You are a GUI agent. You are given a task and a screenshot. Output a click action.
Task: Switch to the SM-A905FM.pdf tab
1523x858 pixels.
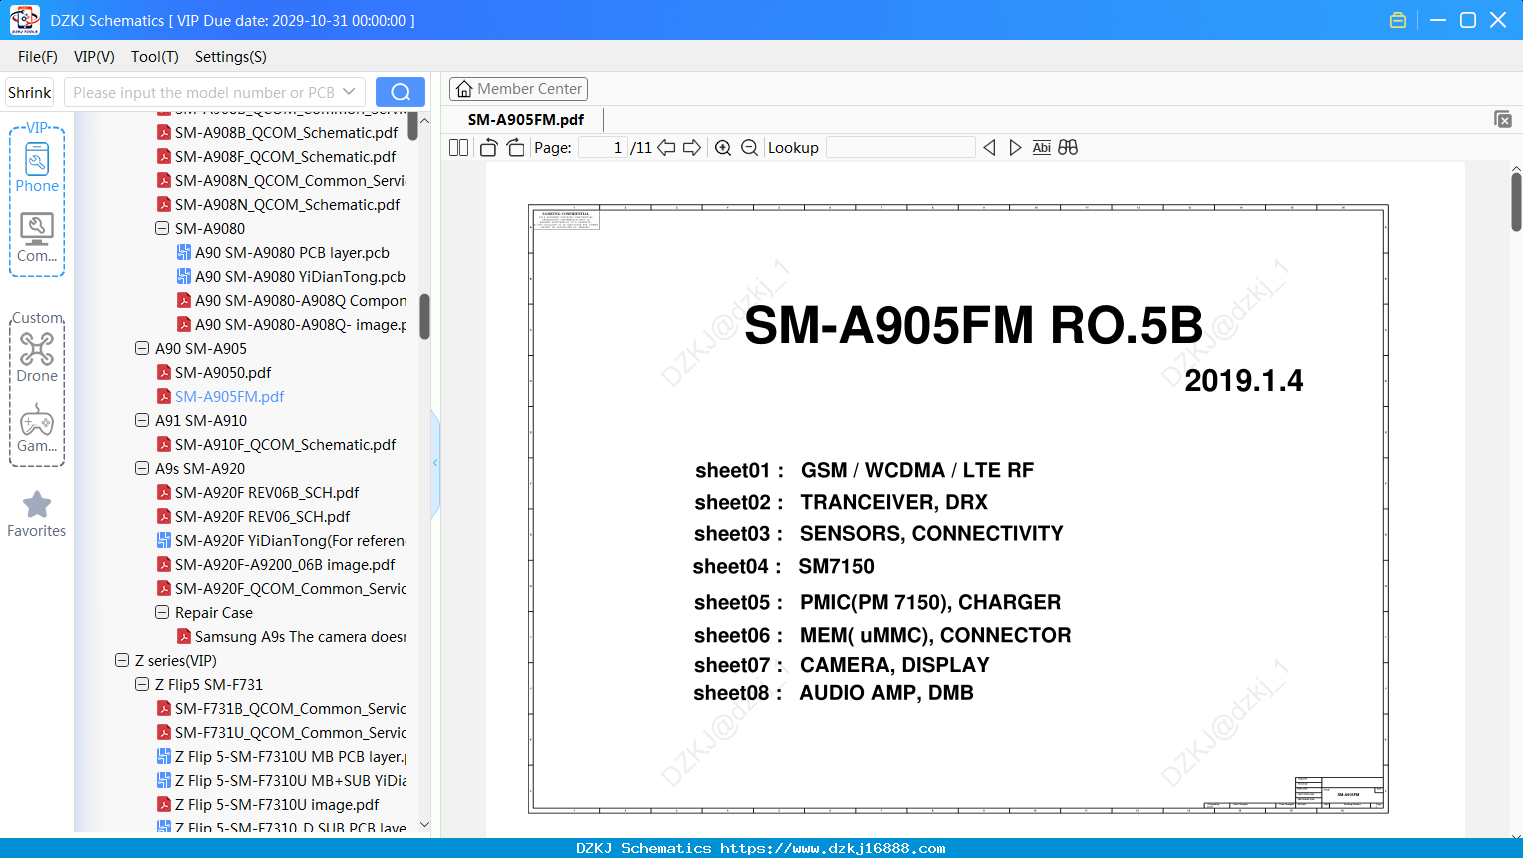pos(526,119)
